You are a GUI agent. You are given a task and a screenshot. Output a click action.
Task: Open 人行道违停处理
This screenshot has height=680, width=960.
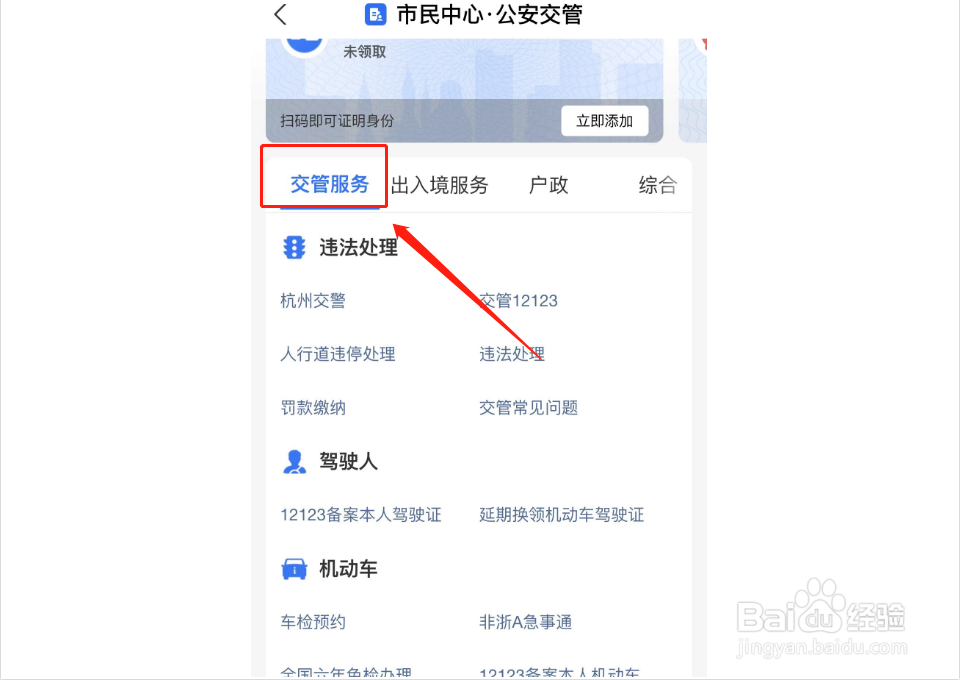click(x=338, y=354)
